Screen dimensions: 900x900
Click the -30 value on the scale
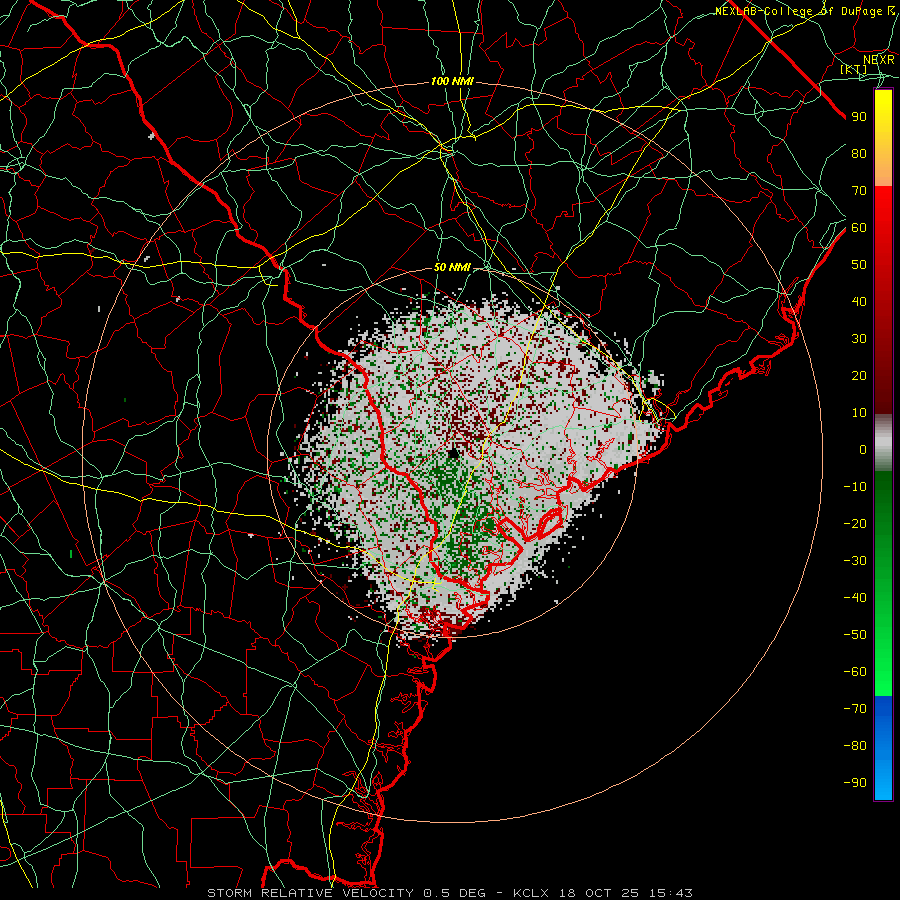pyautogui.click(x=855, y=561)
